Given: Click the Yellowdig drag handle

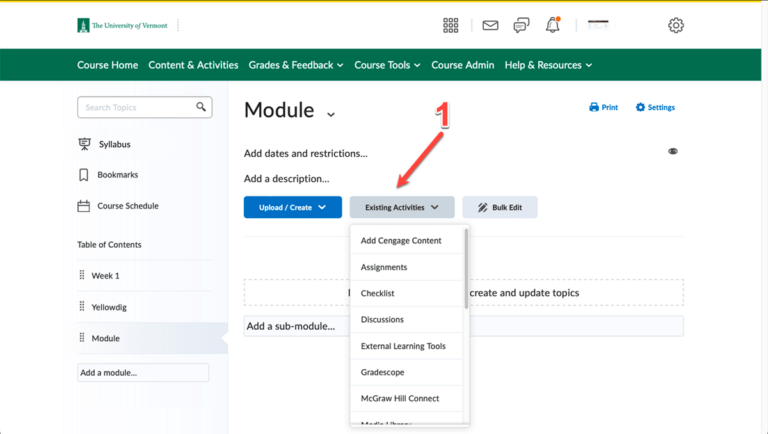Looking at the screenshot, I should point(82,306).
